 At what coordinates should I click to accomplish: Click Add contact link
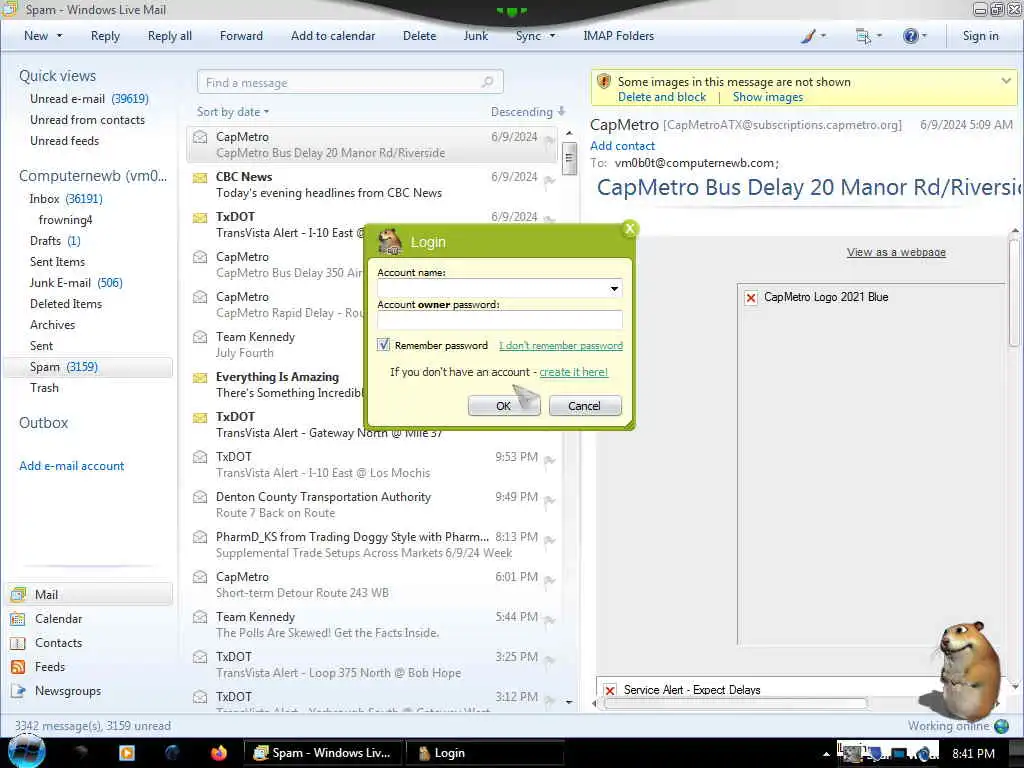click(622, 146)
